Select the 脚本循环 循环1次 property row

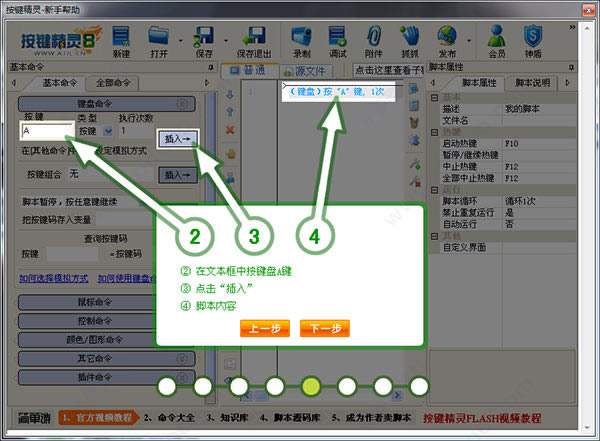[x=509, y=201]
